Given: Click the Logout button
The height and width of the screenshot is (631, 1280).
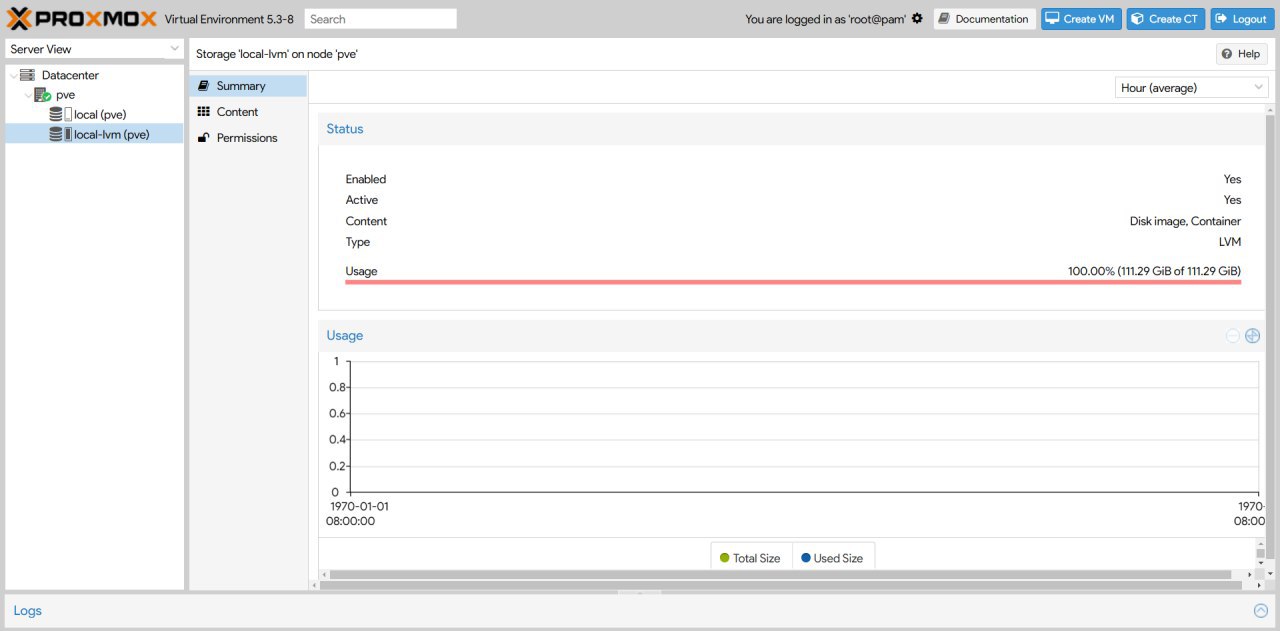Looking at the screenshot, I should click(x=1241, y=19).
